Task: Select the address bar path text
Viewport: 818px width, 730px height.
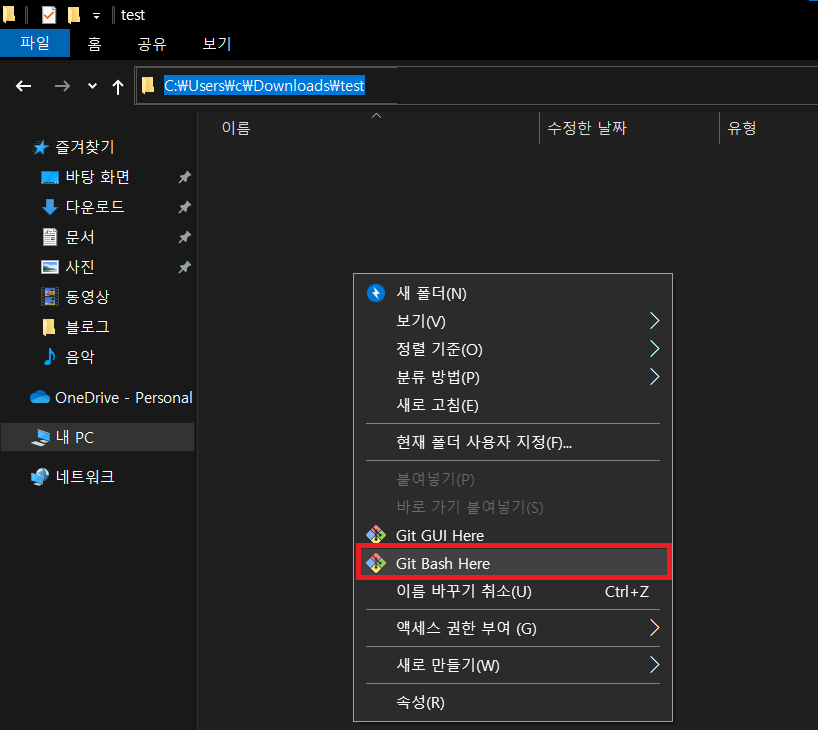Action: (264, 86)
